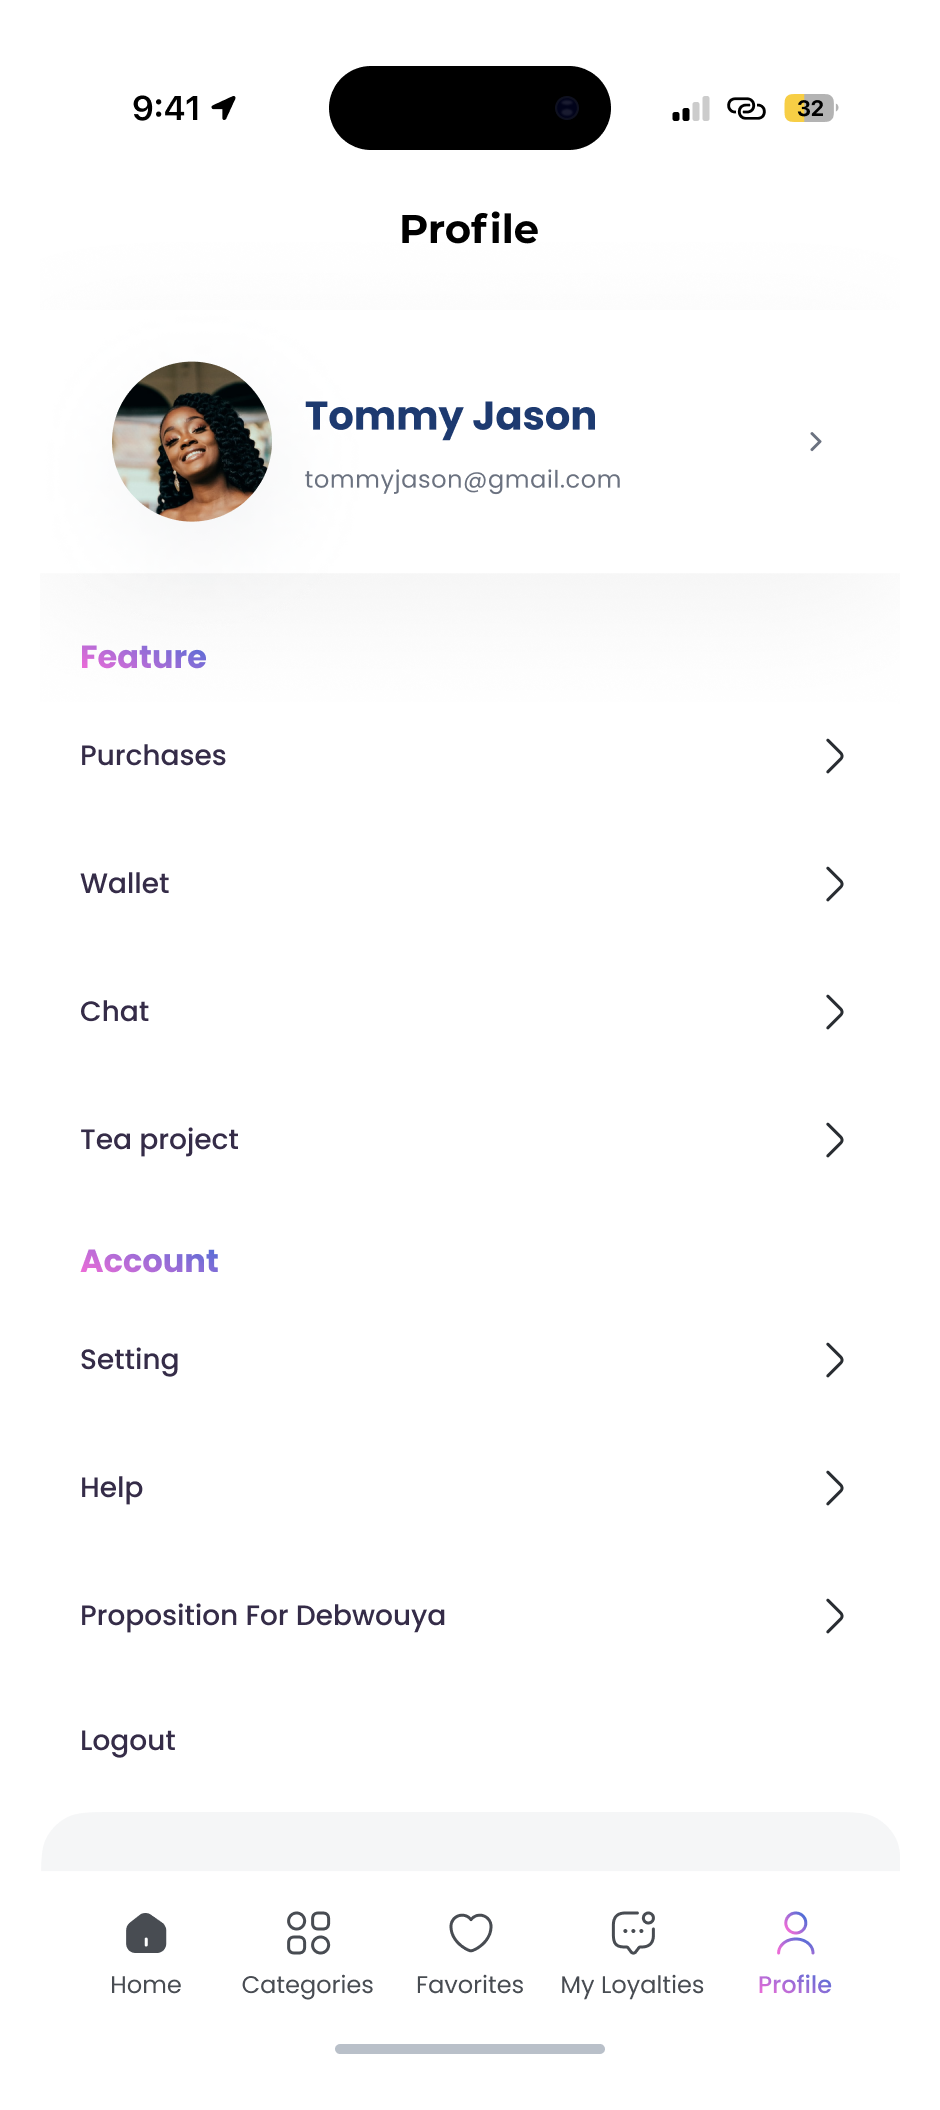This screenshot has height=2110, width=940.
Task: Select the Tea project menu item
Action: [x=160, y=1140]
